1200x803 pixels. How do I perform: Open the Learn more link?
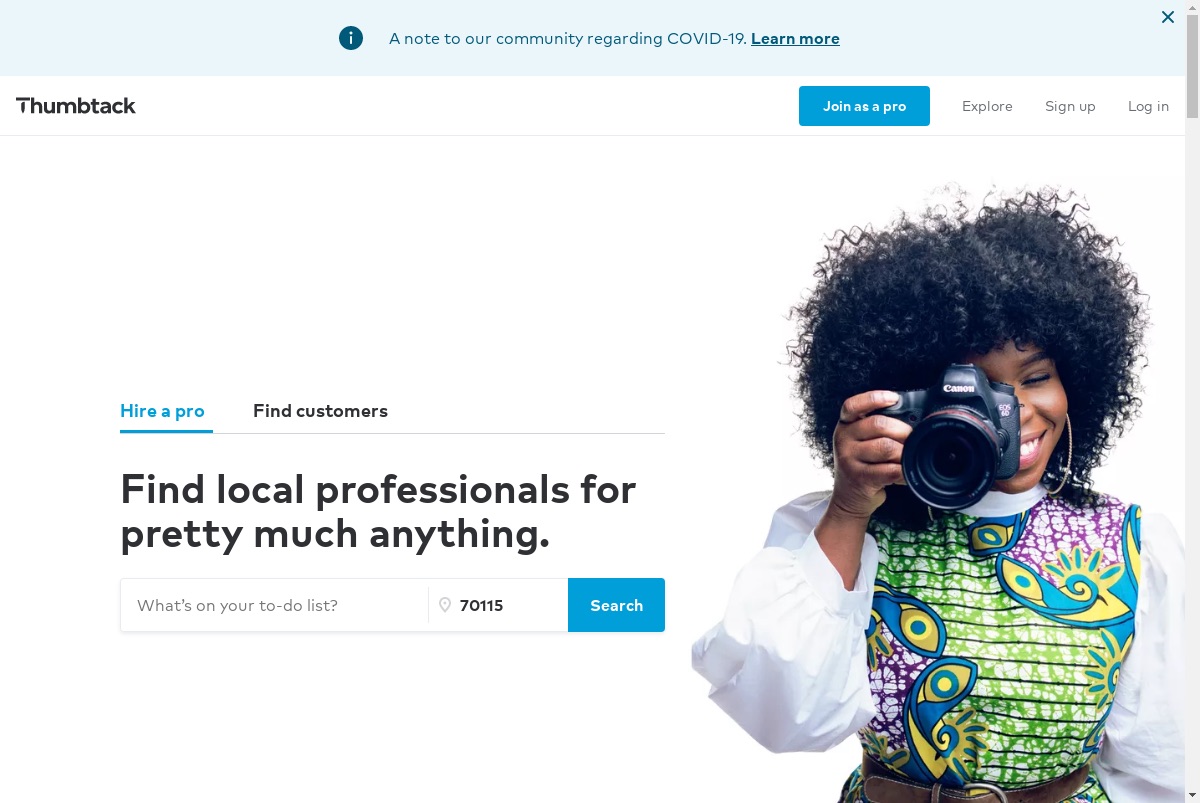pyautogui.click(x=795, y=39)
